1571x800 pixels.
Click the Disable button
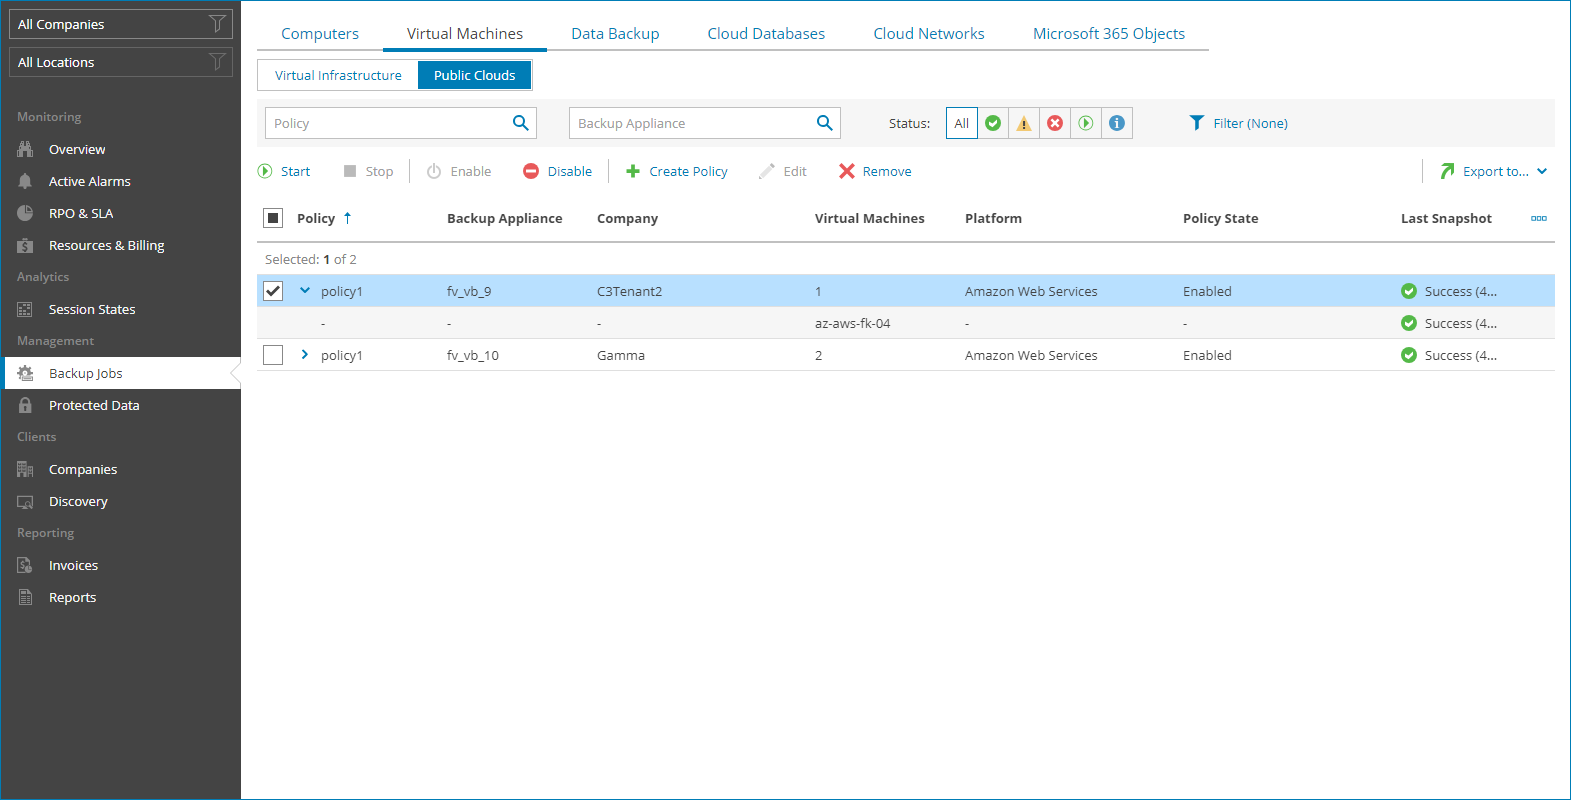(x=558, y=171)
